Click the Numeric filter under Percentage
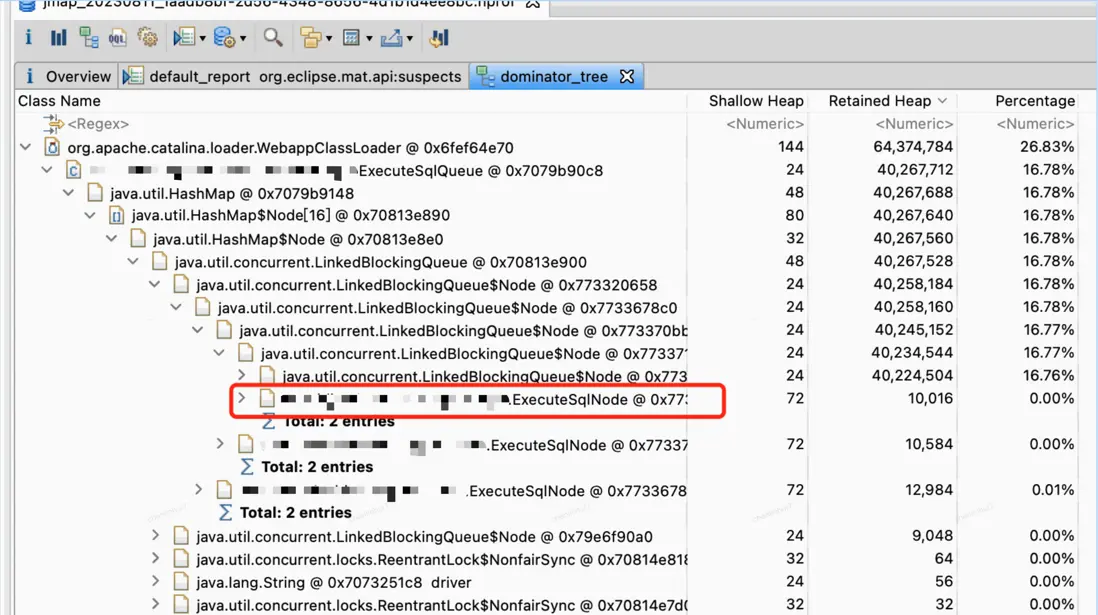1098x615 pixels. click(x=1035, y=124)
